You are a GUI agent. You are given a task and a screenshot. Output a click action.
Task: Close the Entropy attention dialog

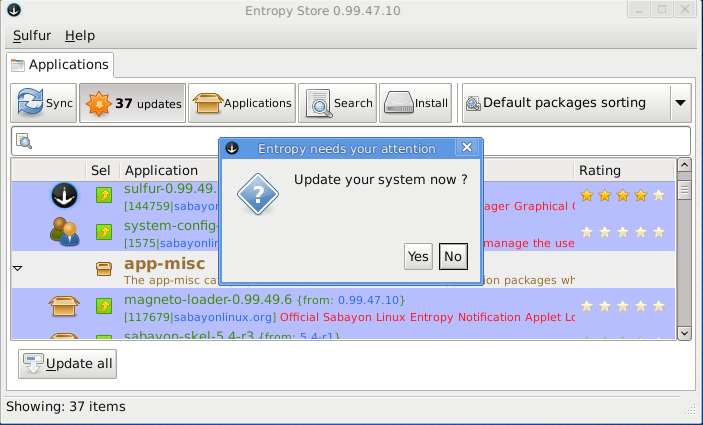click(x=467, y=147)
